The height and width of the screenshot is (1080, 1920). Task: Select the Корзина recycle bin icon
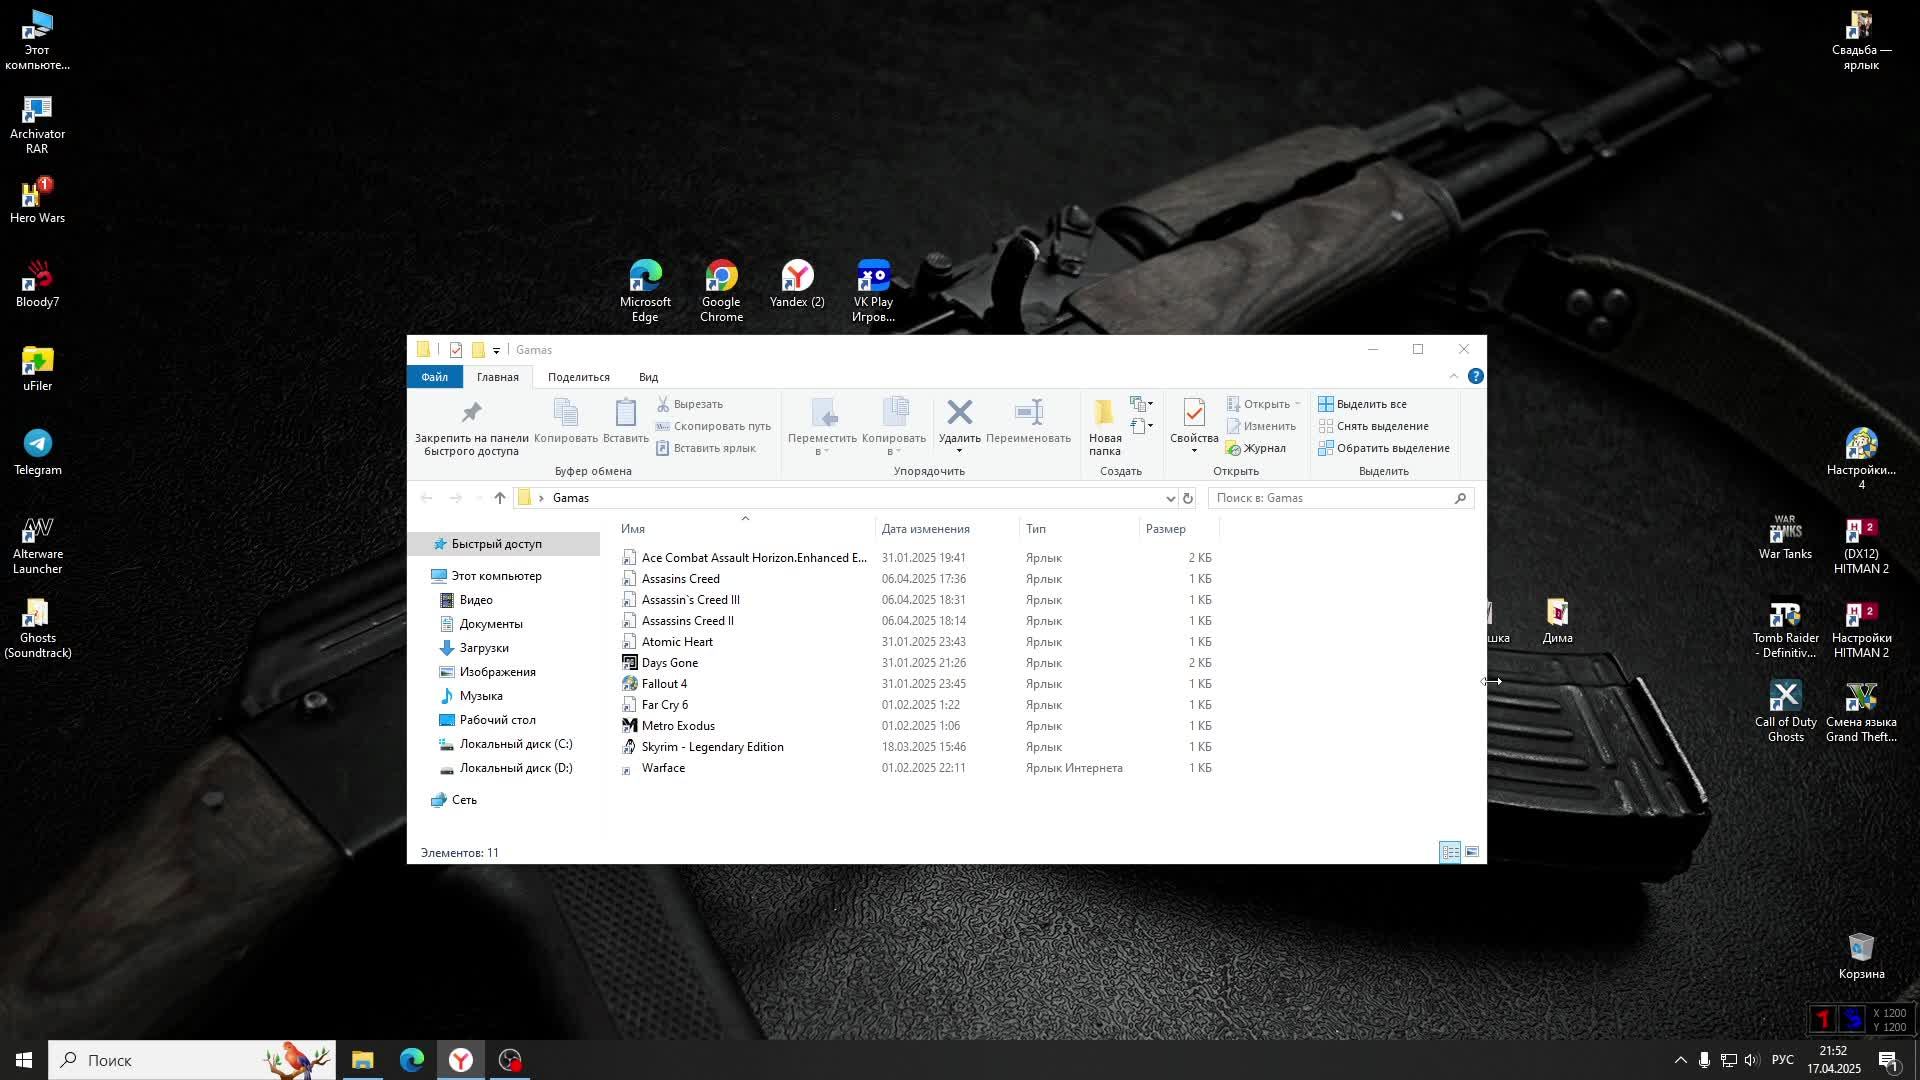tap(1861, 956)
